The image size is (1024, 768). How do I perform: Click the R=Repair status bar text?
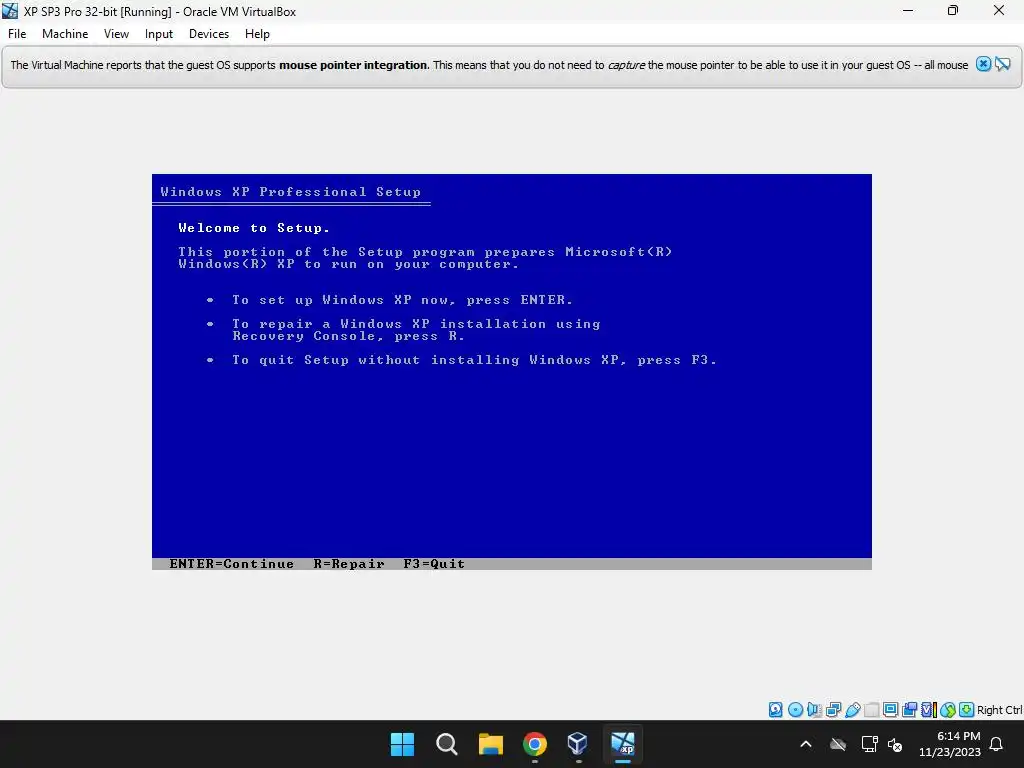click(349, 564)
